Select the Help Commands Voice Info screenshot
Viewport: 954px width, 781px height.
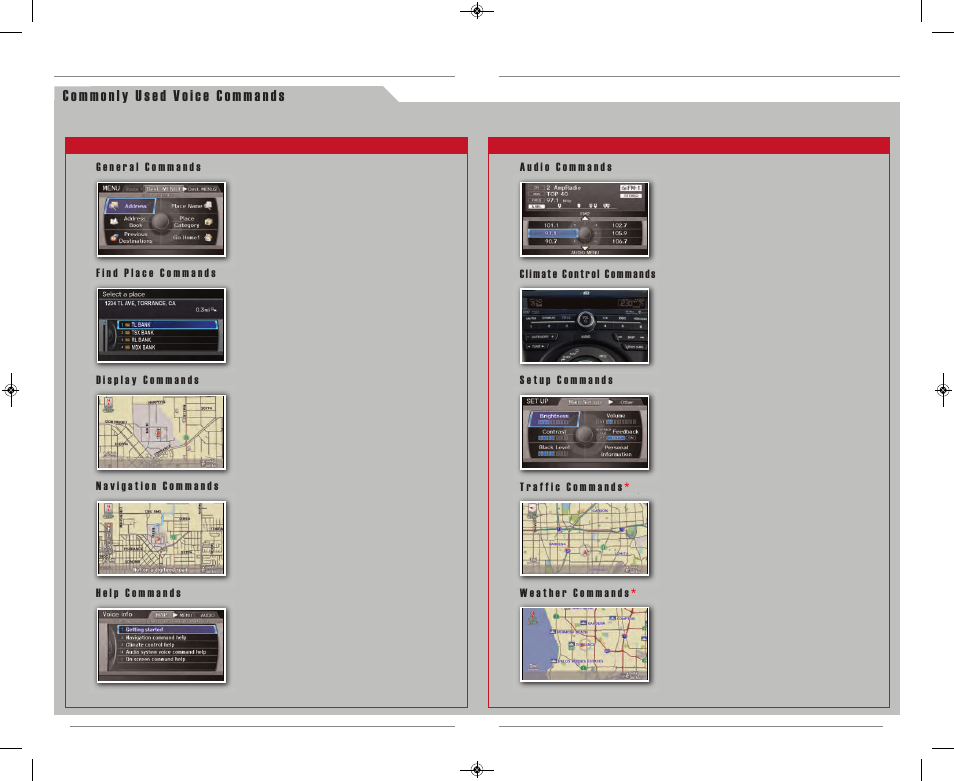point(161,645)
